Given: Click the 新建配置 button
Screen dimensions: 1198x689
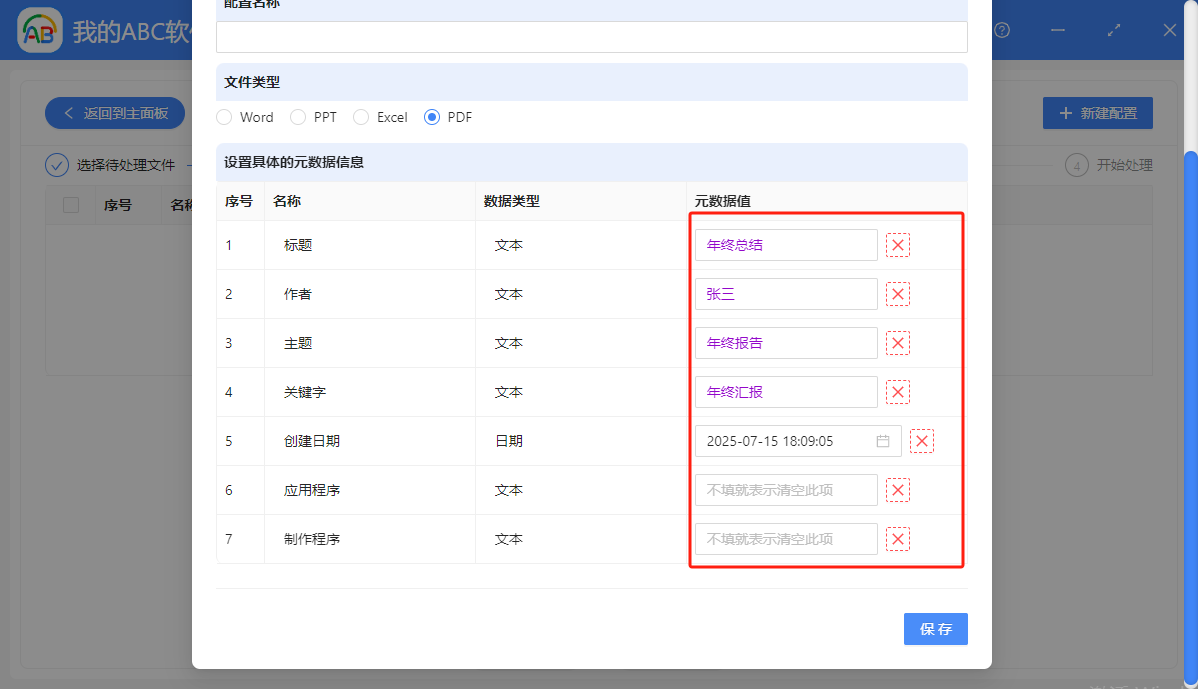Looking at the screenshot, I should click(x=1097, y=112).
